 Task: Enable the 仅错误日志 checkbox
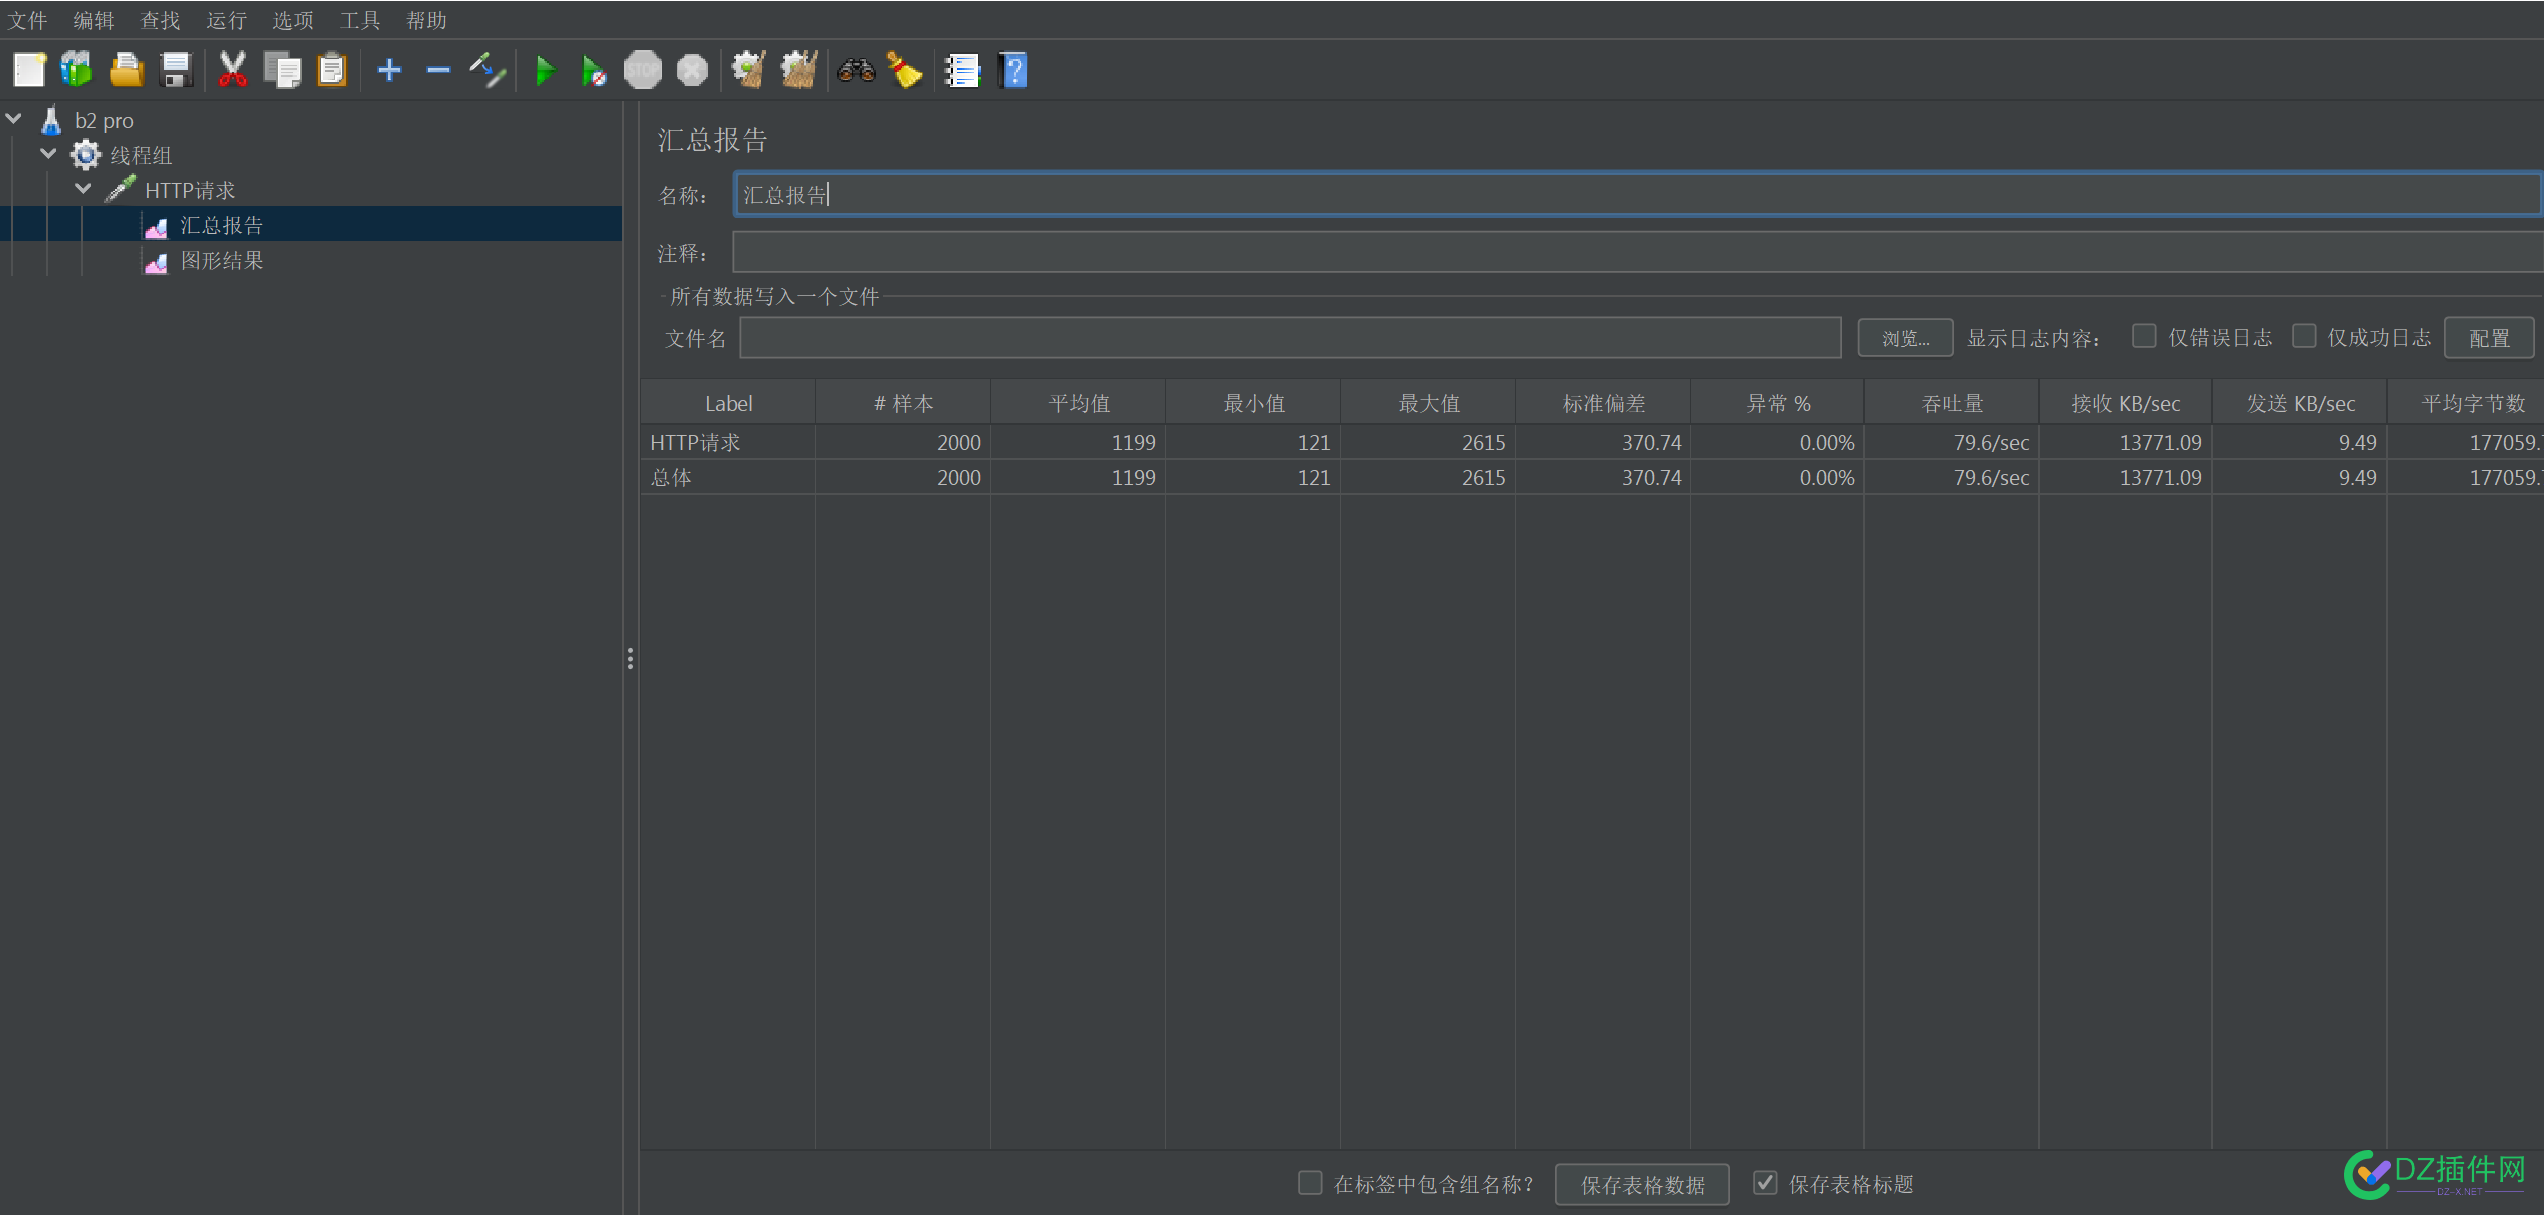(x=2144, y=336)
